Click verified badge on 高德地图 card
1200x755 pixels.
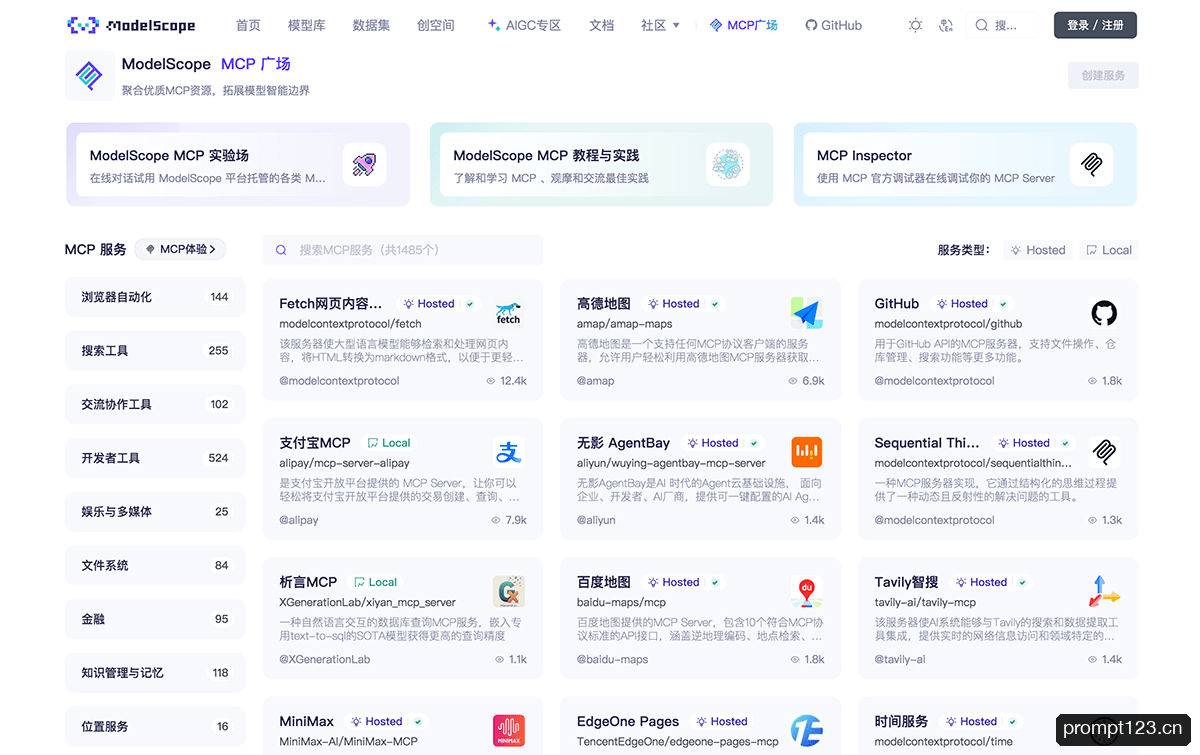tap(715, 304)
